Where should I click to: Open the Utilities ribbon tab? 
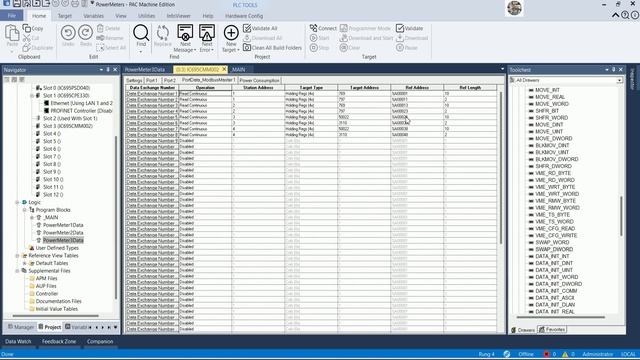147,16
